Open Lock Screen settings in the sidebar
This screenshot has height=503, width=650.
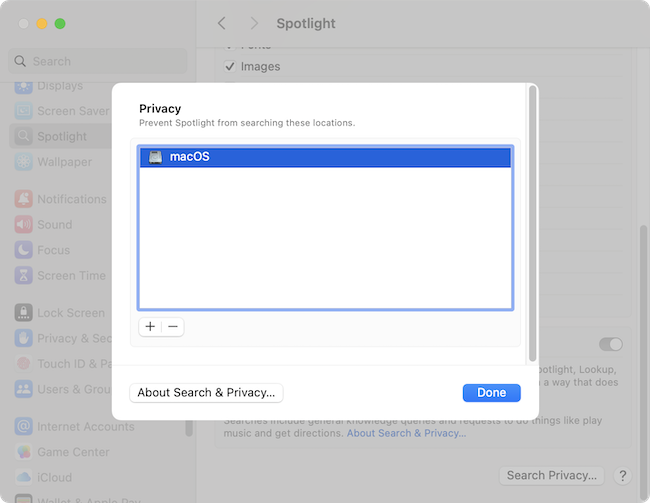(x=70, y=313)
